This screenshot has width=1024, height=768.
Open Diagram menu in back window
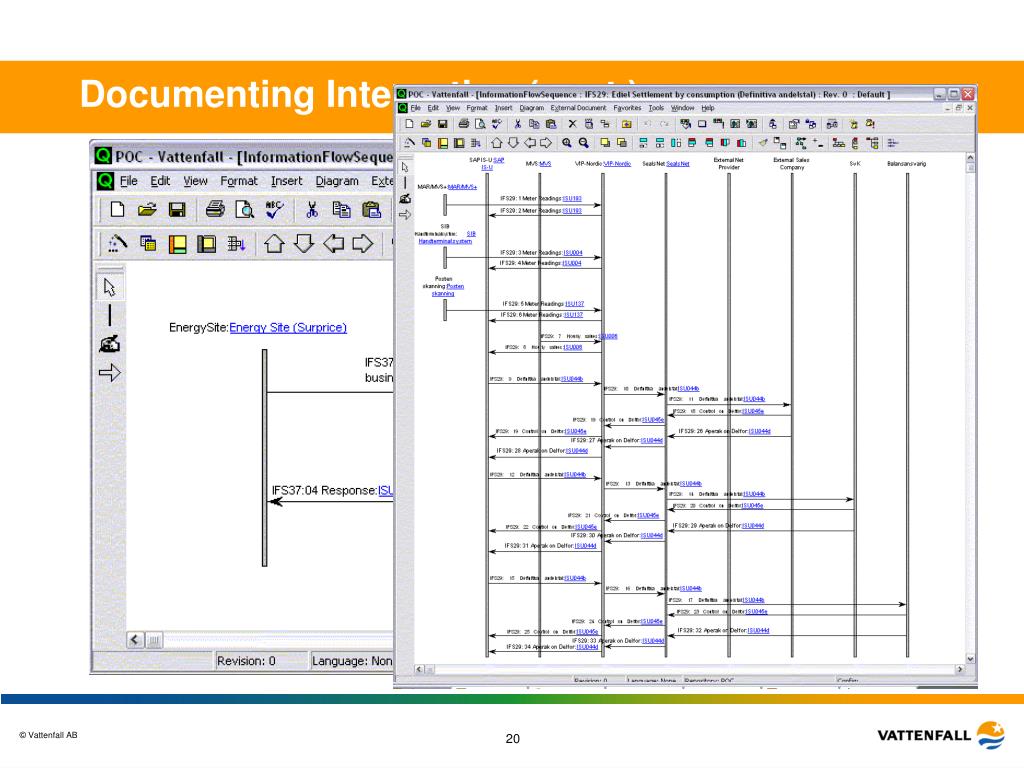tap(337, 181)
